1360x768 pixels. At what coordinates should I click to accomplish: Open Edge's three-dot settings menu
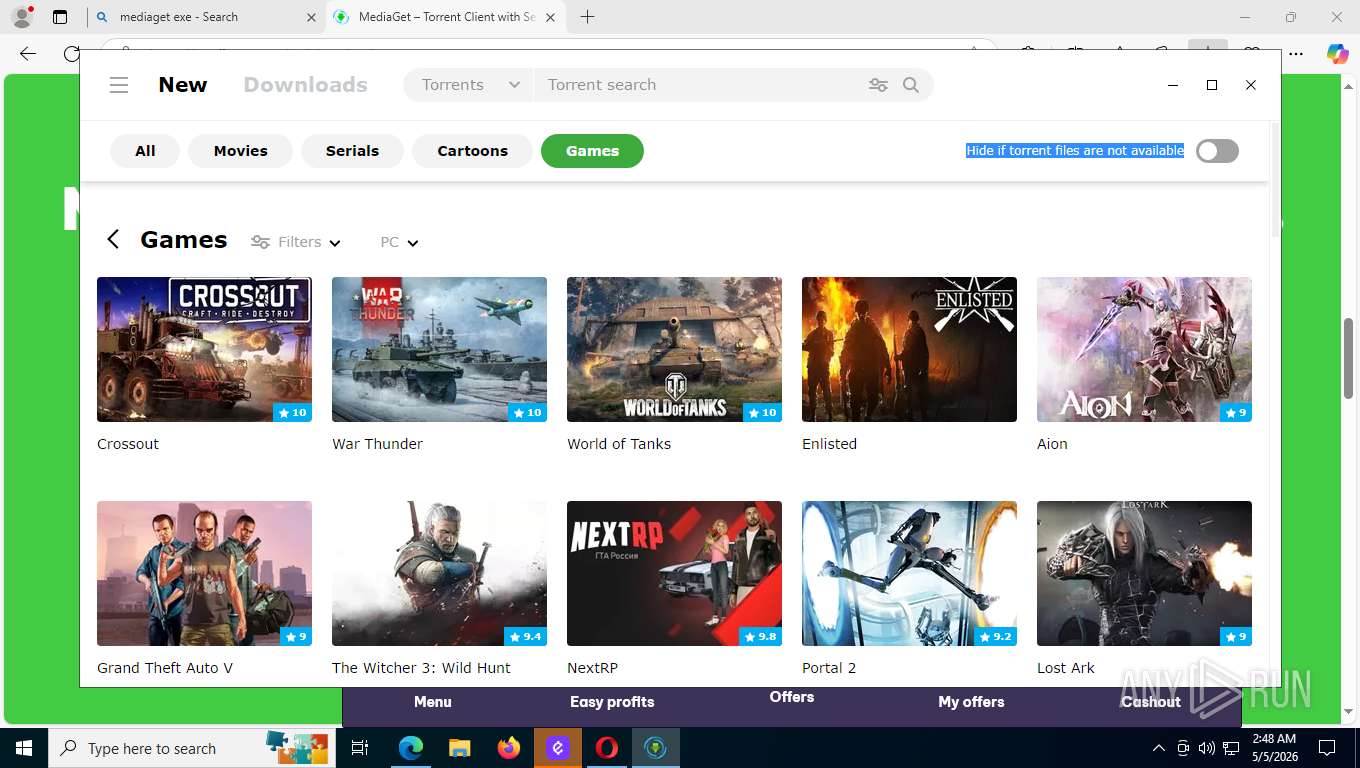tap(1296, 54)
